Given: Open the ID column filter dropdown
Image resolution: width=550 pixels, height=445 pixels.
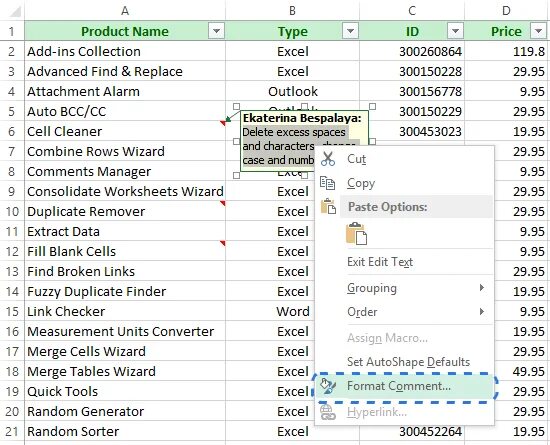Looking at the screenshot, I should point(455,31).
